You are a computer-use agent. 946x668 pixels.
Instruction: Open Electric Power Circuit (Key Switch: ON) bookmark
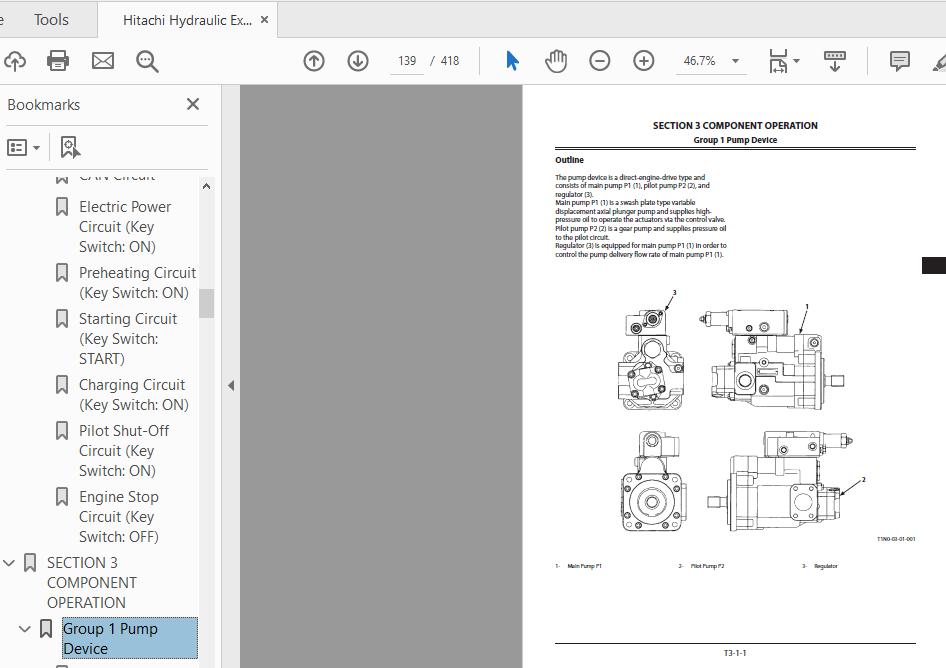click(x=125, y=227)
